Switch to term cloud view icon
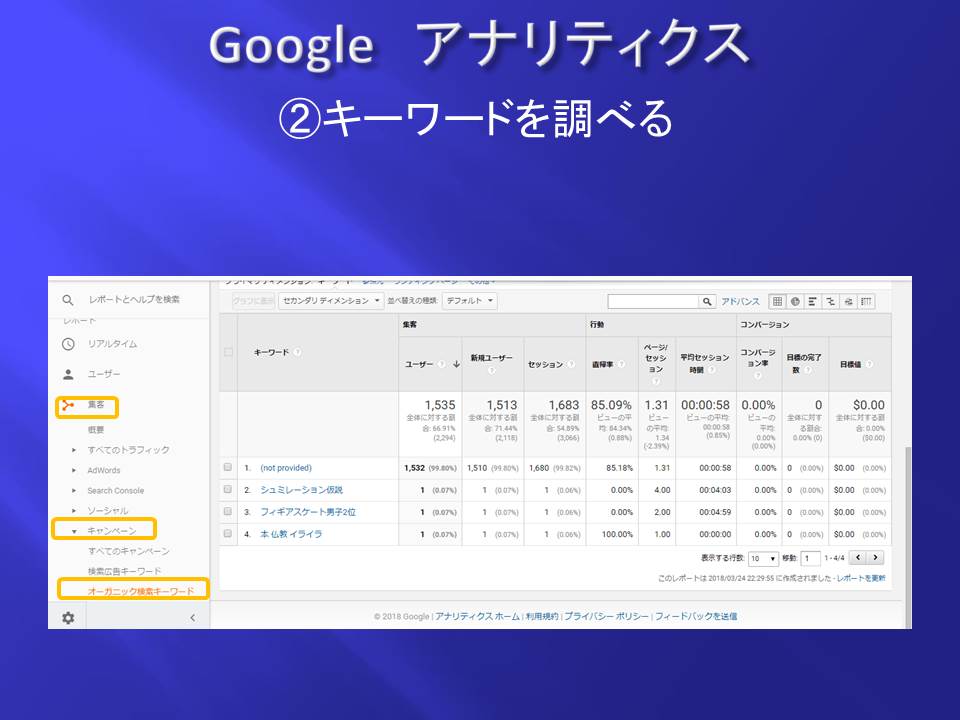 click(x=848, y=301)
